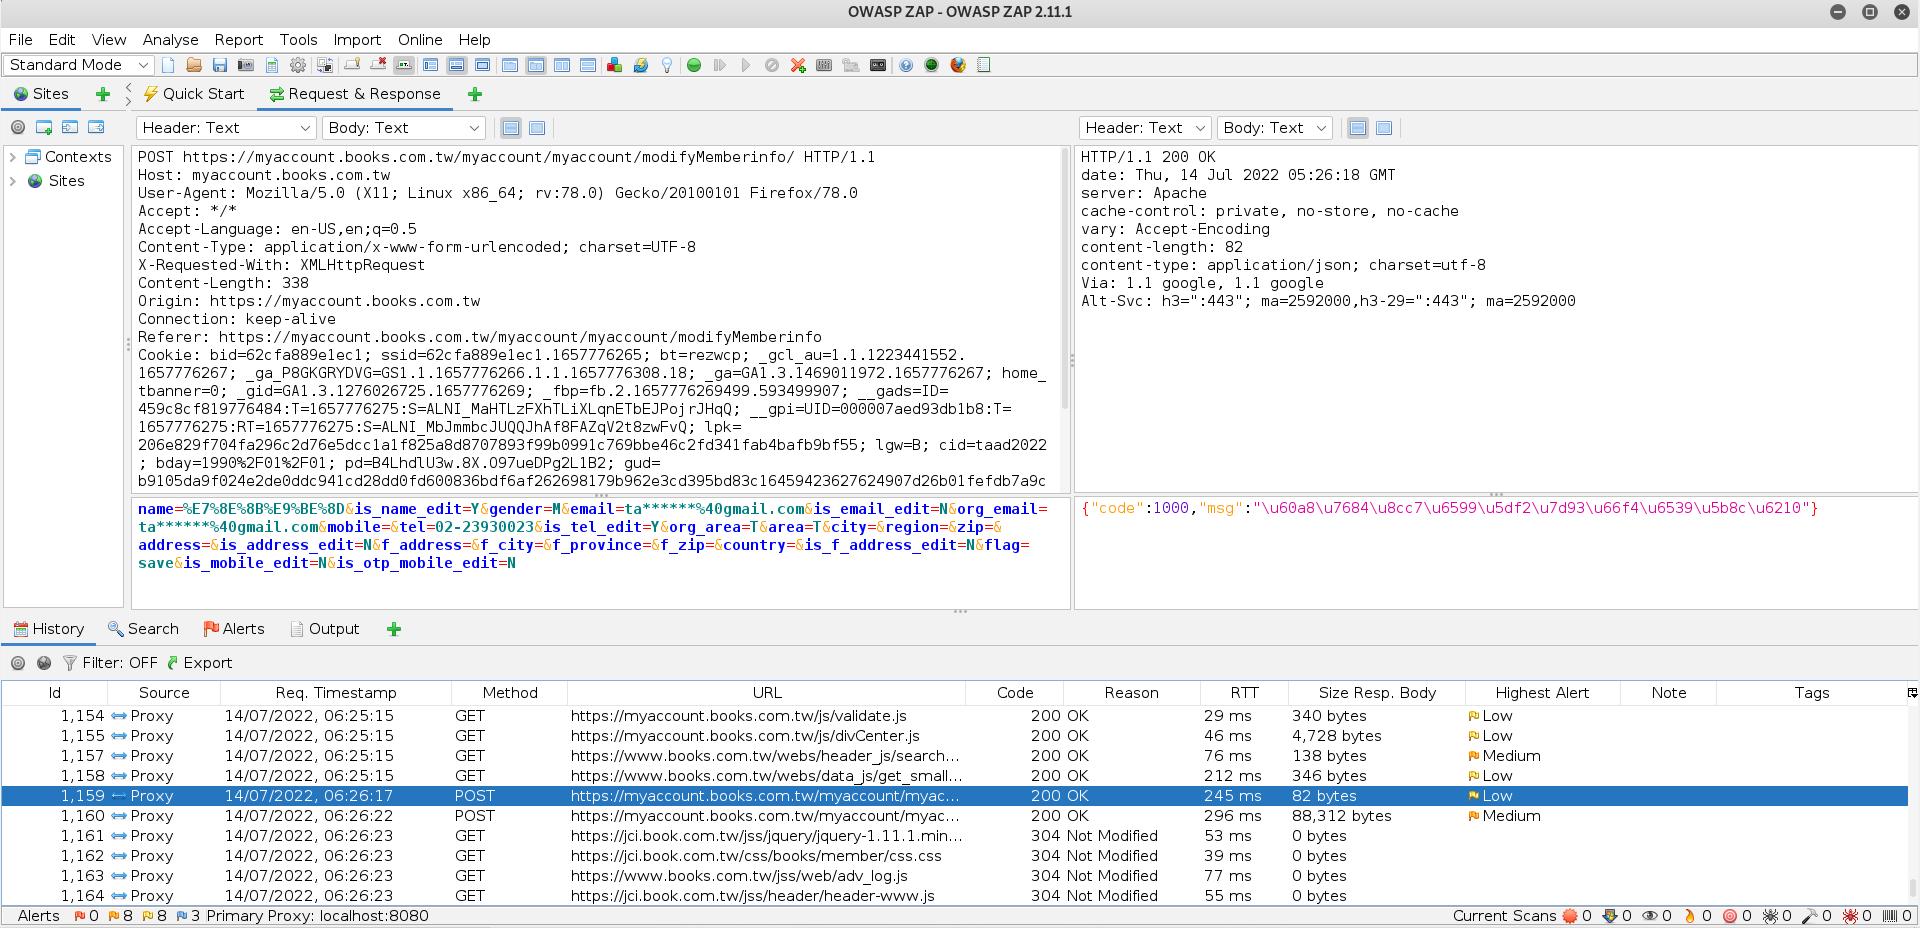This screenshot has height=928, width=1920.
Task: Toggle the green break-on-all-requests circle
Action: (x=694, y=65)
